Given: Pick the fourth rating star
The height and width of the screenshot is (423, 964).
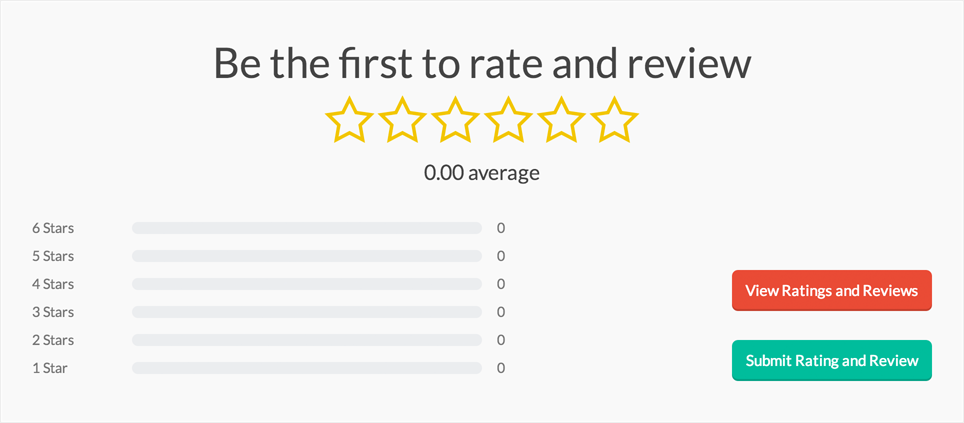Looking at the screenshot, I should tap(508, 120).
